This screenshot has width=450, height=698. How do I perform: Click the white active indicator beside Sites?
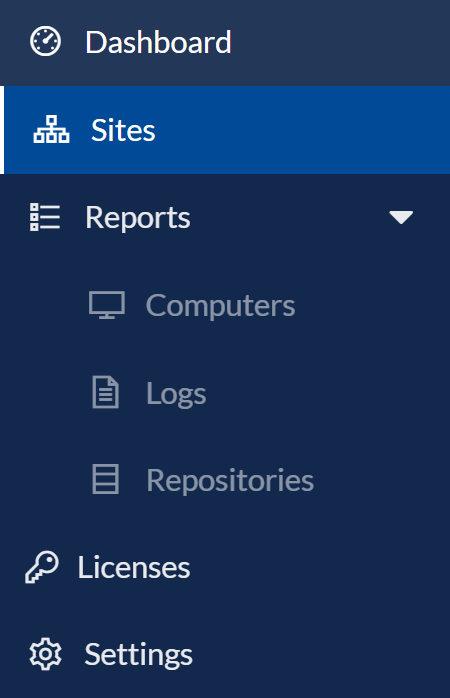[2, 130]
